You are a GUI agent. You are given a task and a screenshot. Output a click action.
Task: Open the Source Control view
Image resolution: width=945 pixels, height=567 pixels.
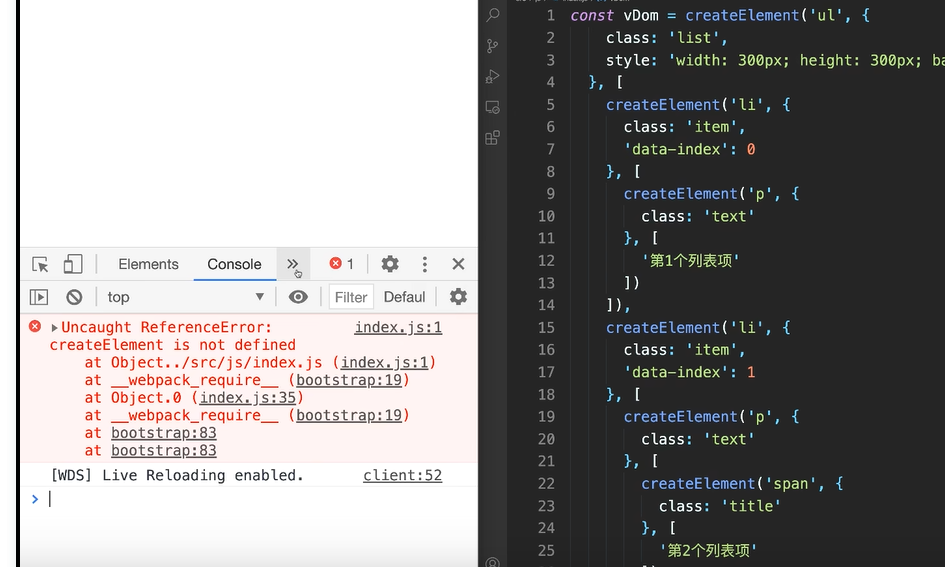[492, 46]
